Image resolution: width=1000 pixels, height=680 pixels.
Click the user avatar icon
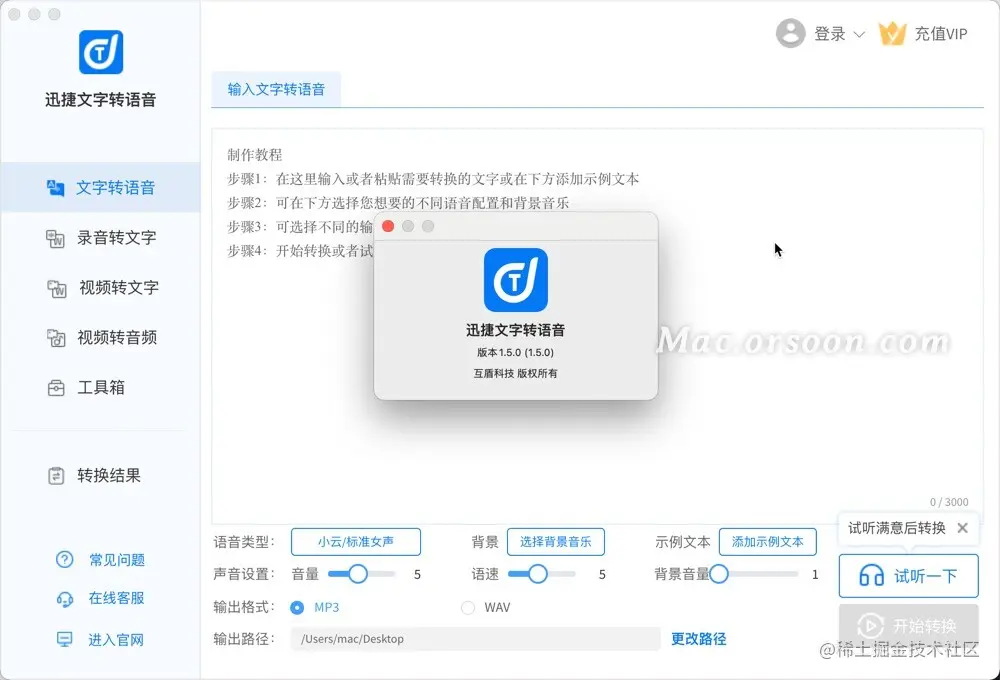click(x=791, y=33)
